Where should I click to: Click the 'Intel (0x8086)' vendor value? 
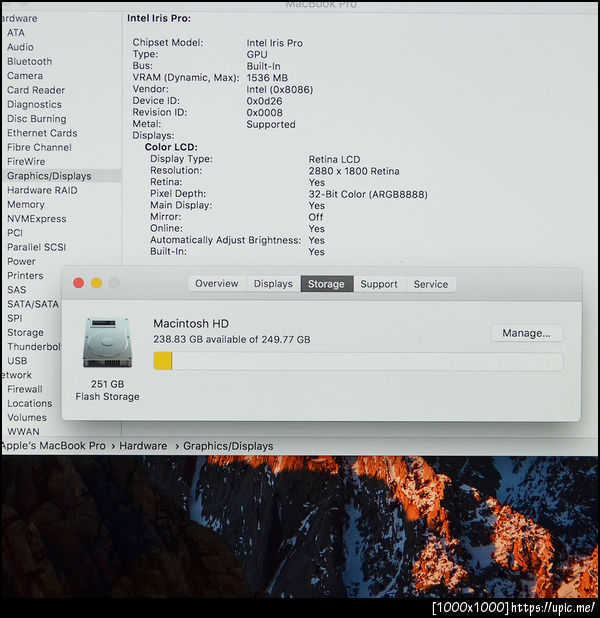click(280, 89)
